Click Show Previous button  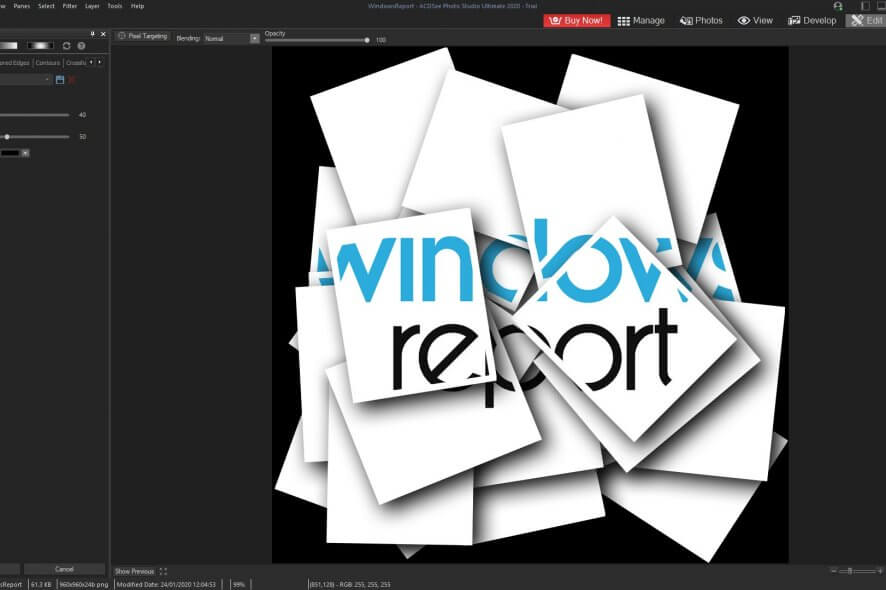click(134, 571)
